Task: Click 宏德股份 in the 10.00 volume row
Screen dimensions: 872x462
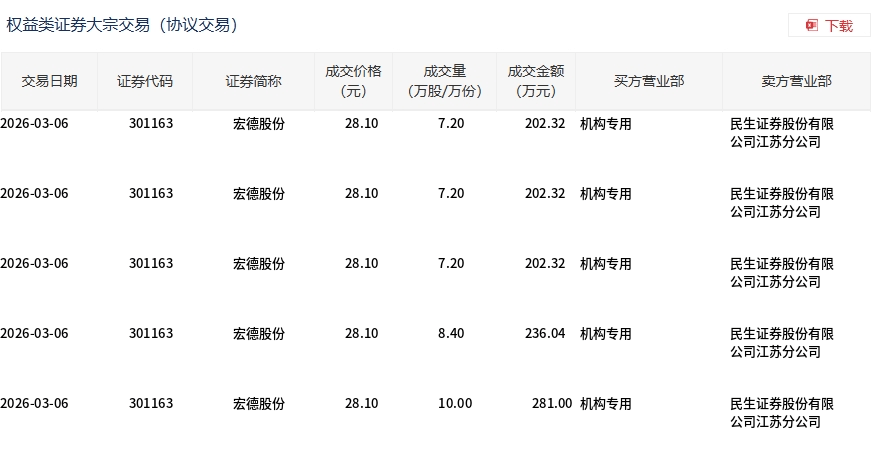Action: pos(259,404)
